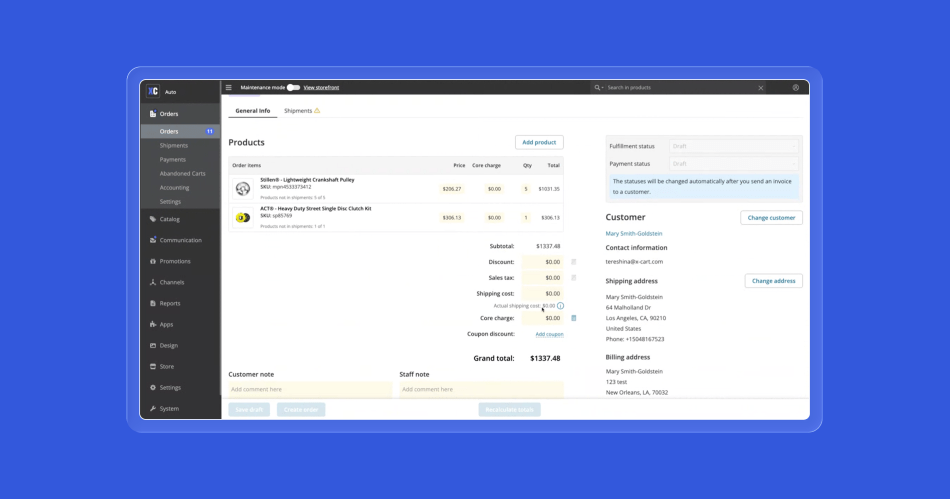
Task: Click the icon beside Sales tax field
Action: coord(574,278)
